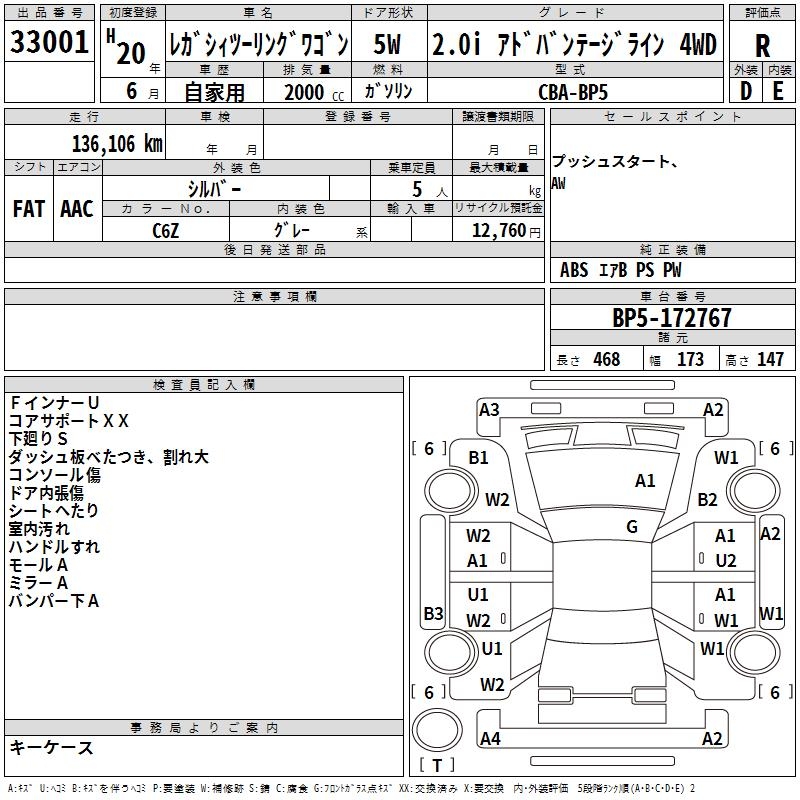Click the U2 dent mark on the diagram
This screenshot has width=800, height=800.
pyautogui.click(x=726, y=561)
